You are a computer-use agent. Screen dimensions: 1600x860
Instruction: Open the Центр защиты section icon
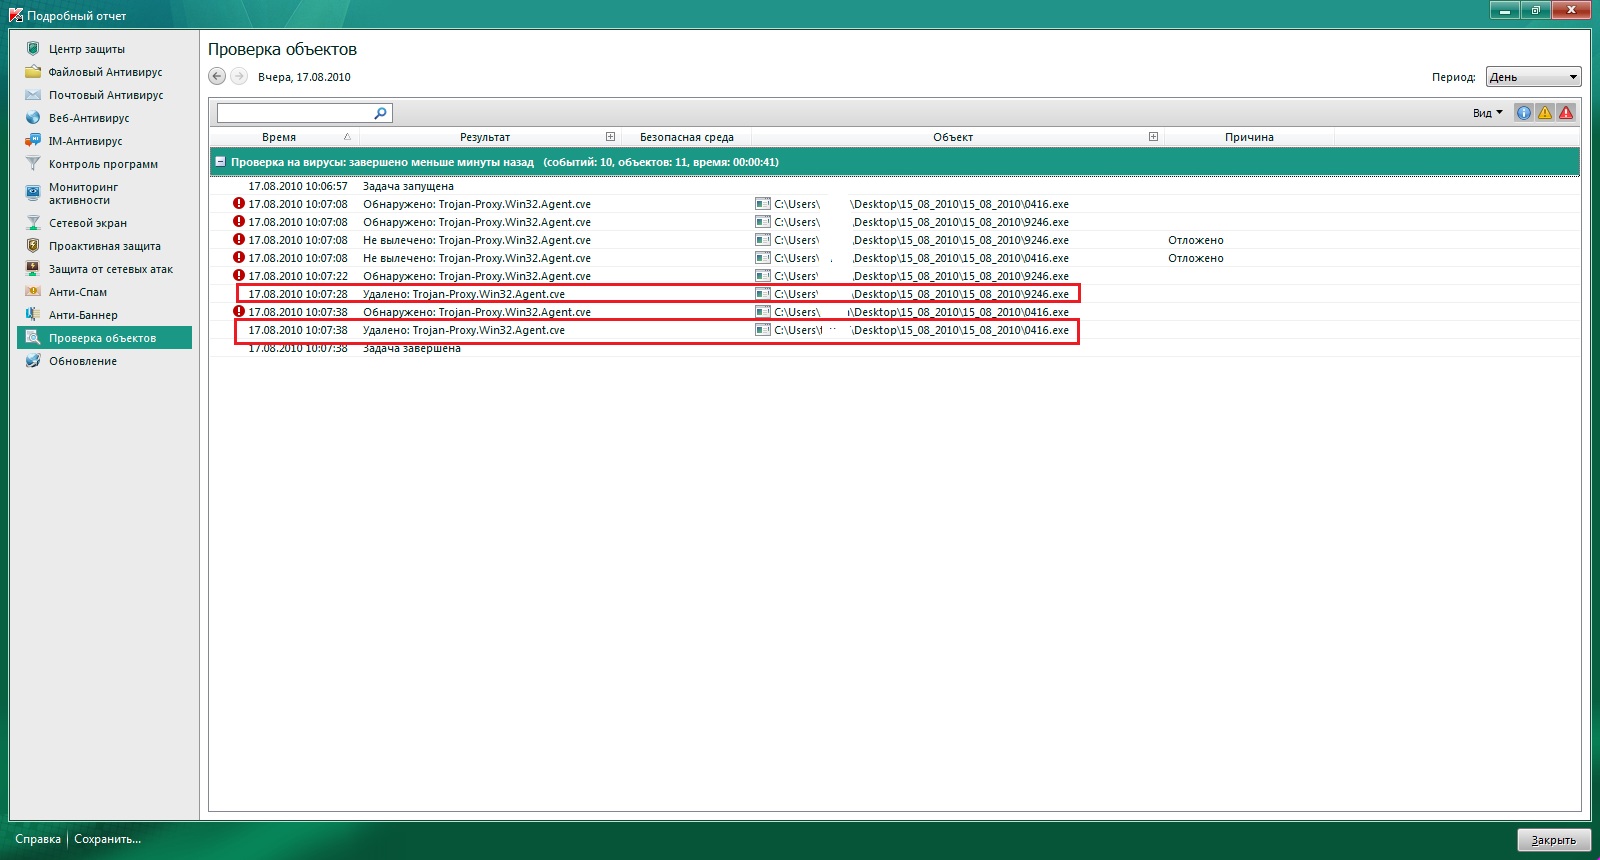click(x=33, y=48)
